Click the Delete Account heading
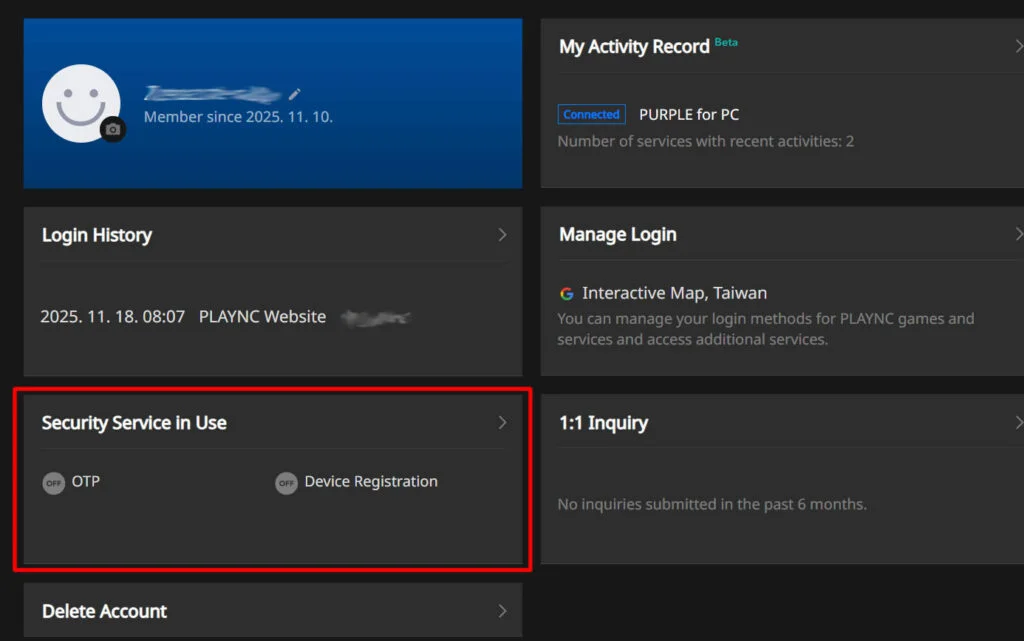Screen dimensions: 1024x641 [104, 611]
